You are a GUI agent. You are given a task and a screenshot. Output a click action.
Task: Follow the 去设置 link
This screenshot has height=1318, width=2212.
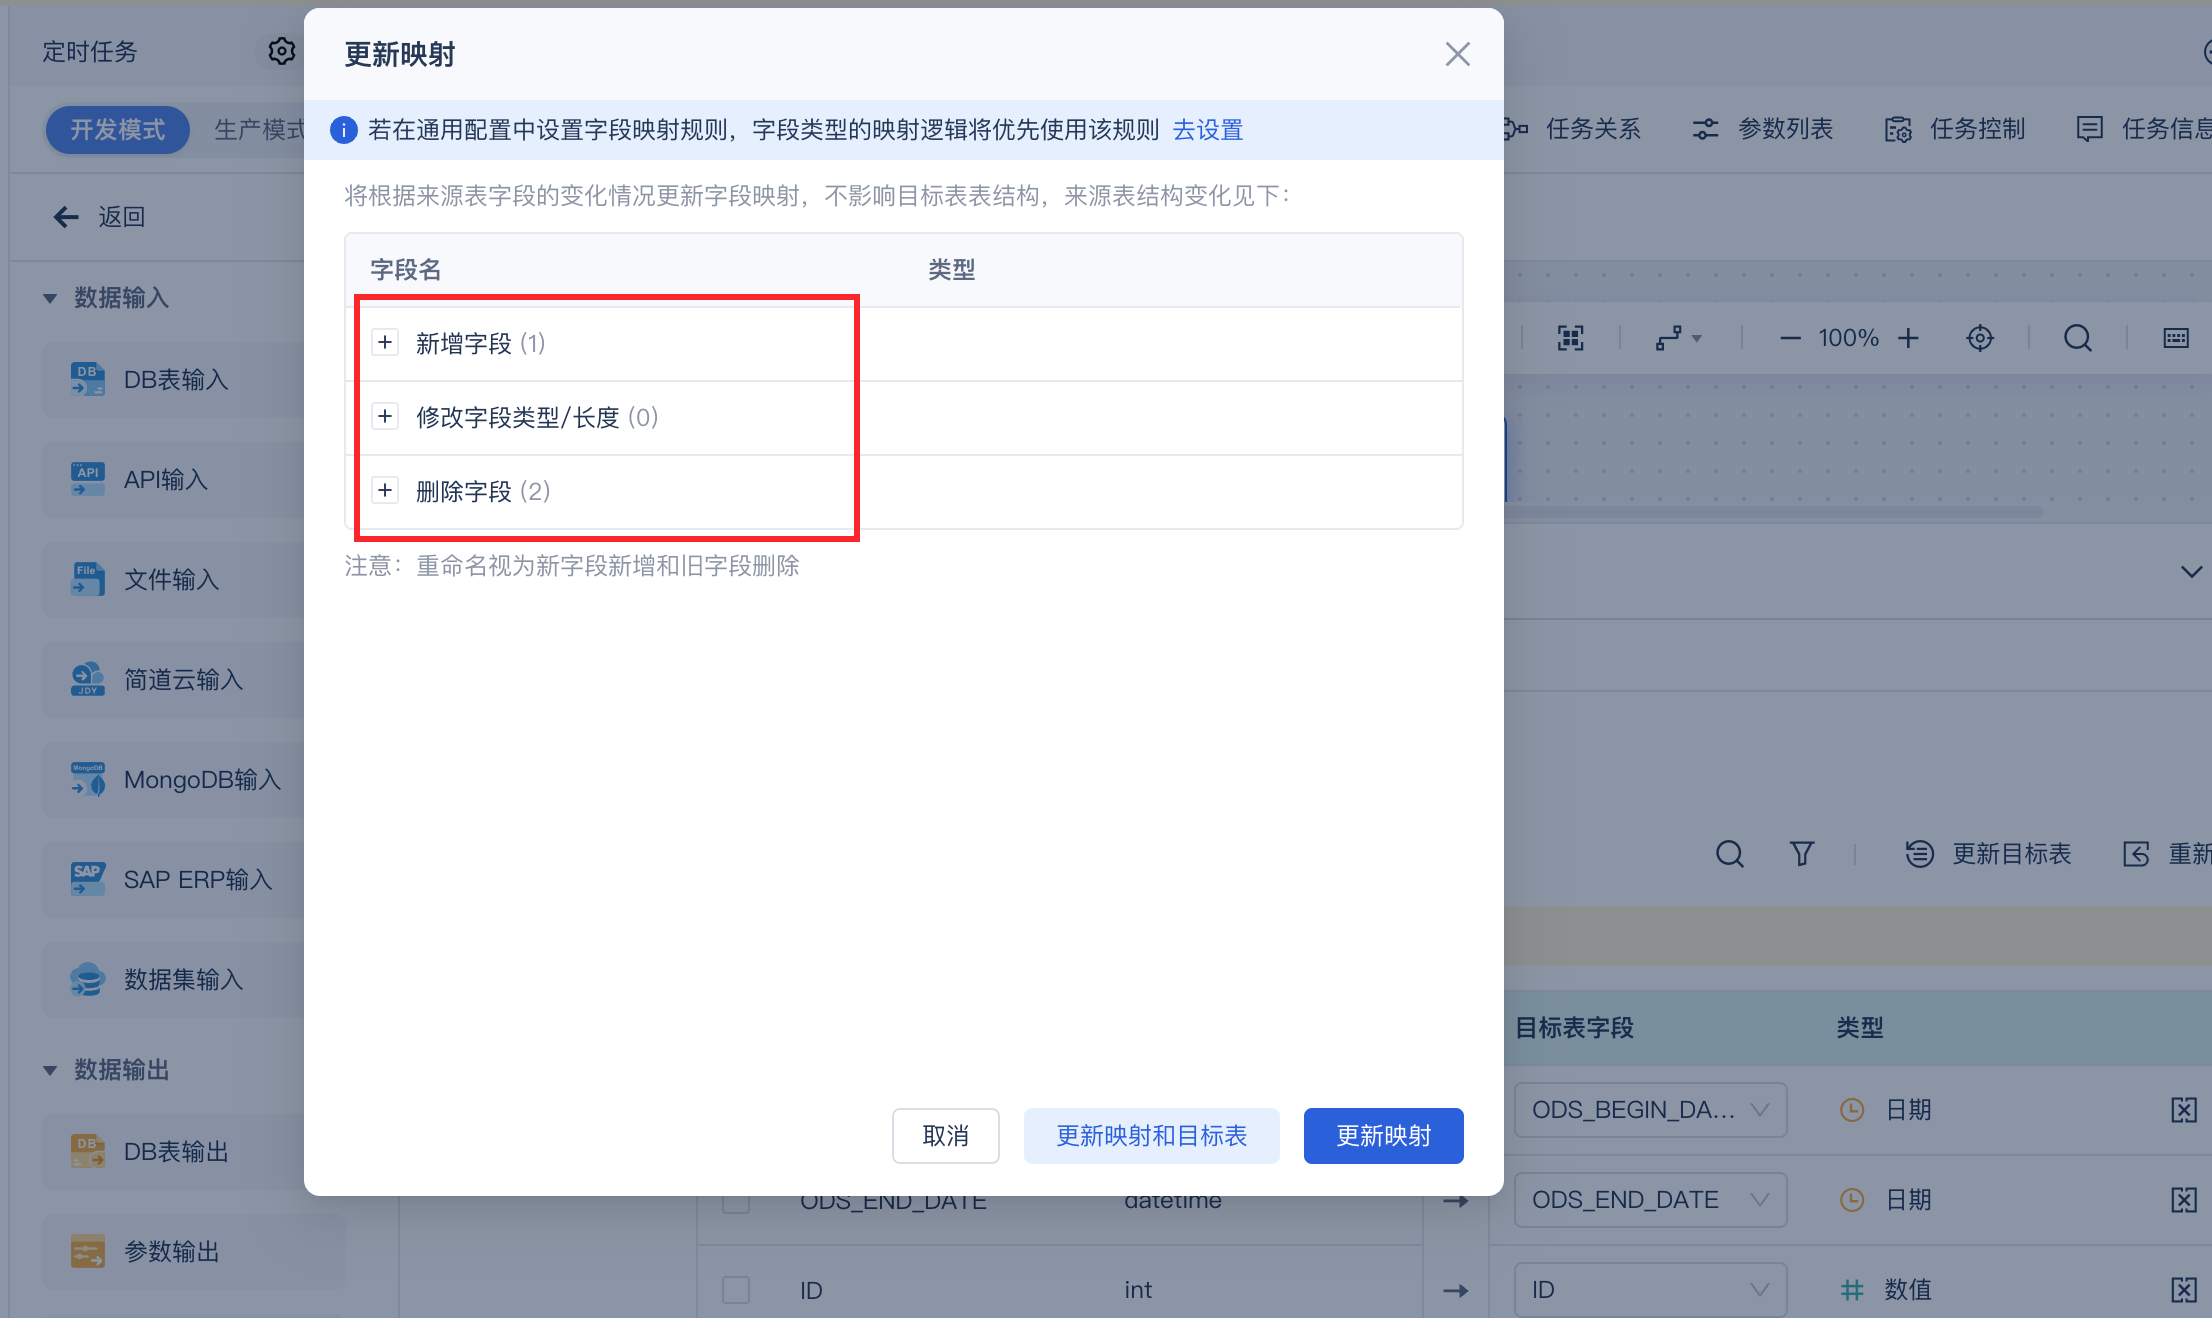1207,130
